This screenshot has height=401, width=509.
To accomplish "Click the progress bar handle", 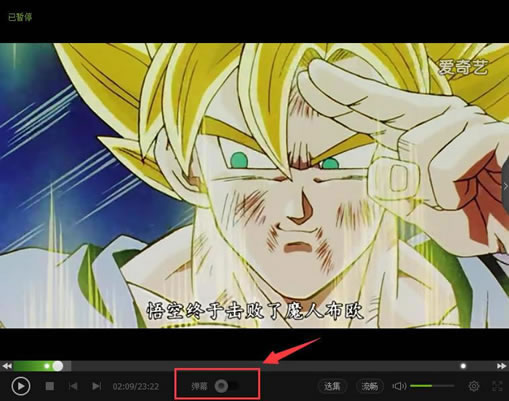I will click(58, 366).
